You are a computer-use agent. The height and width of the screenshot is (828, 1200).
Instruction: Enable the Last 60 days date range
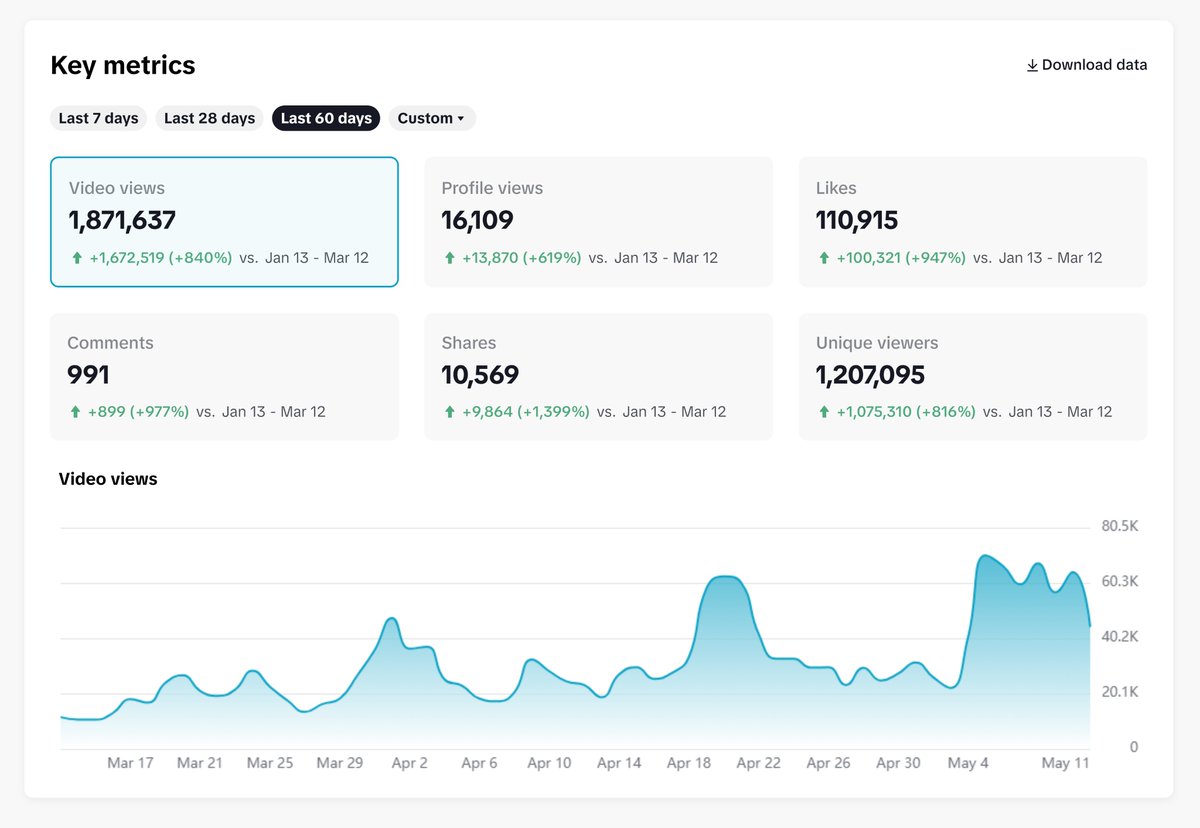[x=326, y=118]
